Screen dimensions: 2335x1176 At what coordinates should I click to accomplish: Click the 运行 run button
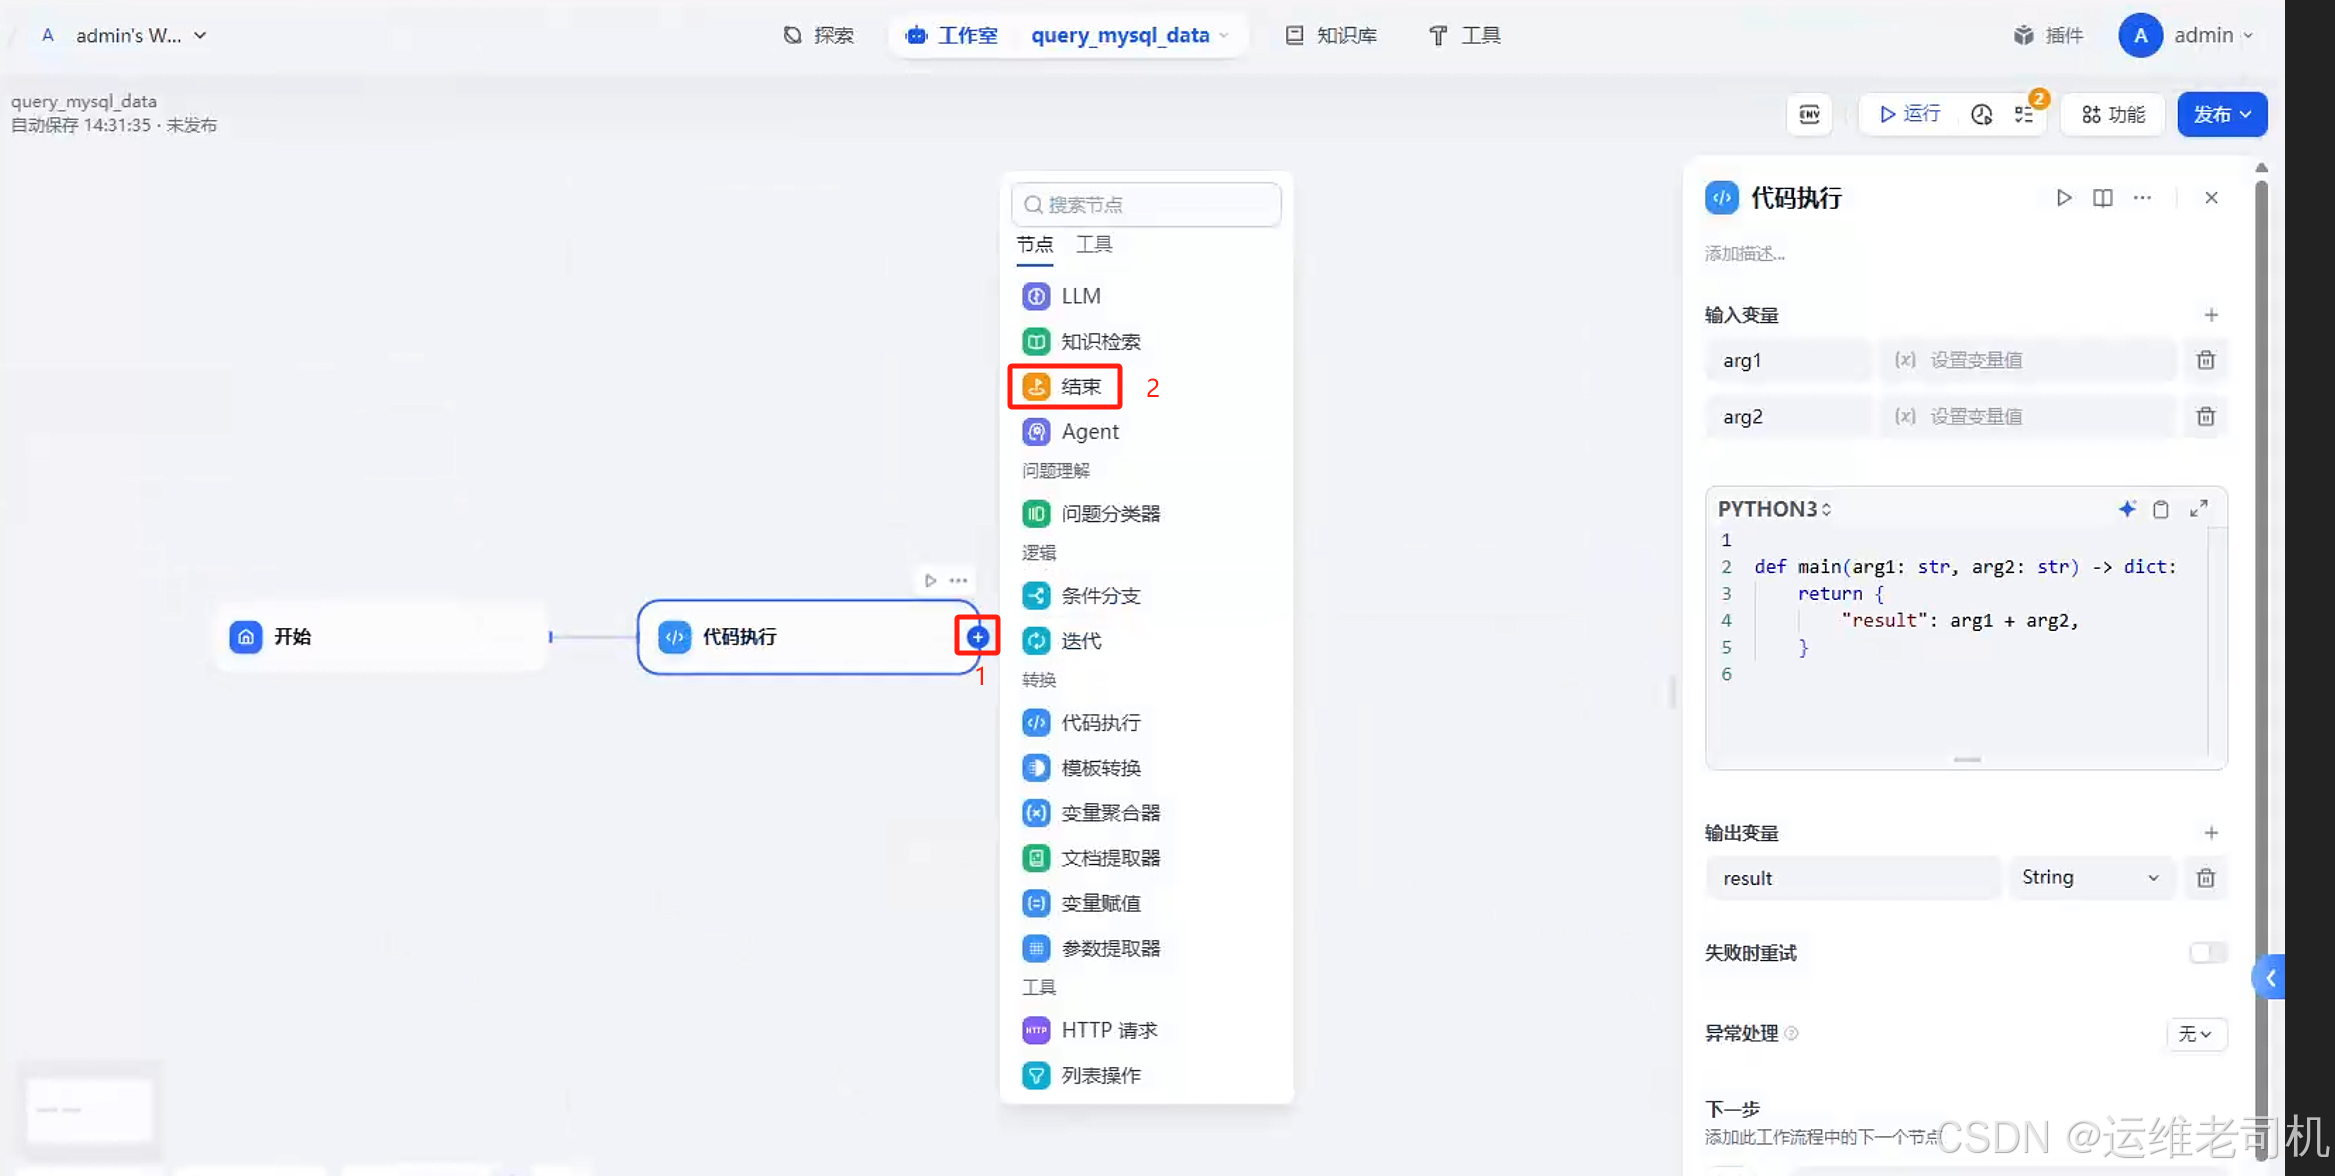click(1909, 114)
